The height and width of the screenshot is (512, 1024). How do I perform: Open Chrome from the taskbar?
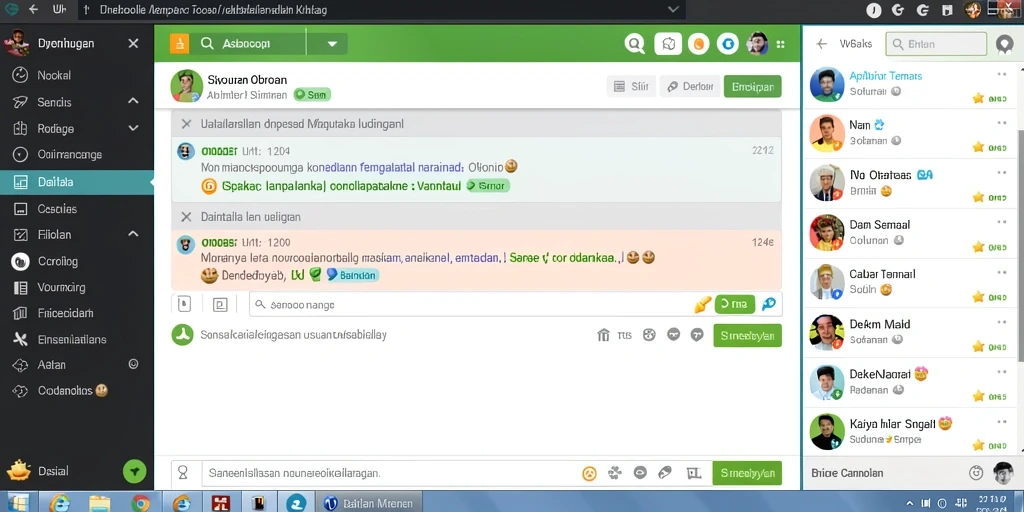pyautogui.click(x=141, y=502)
